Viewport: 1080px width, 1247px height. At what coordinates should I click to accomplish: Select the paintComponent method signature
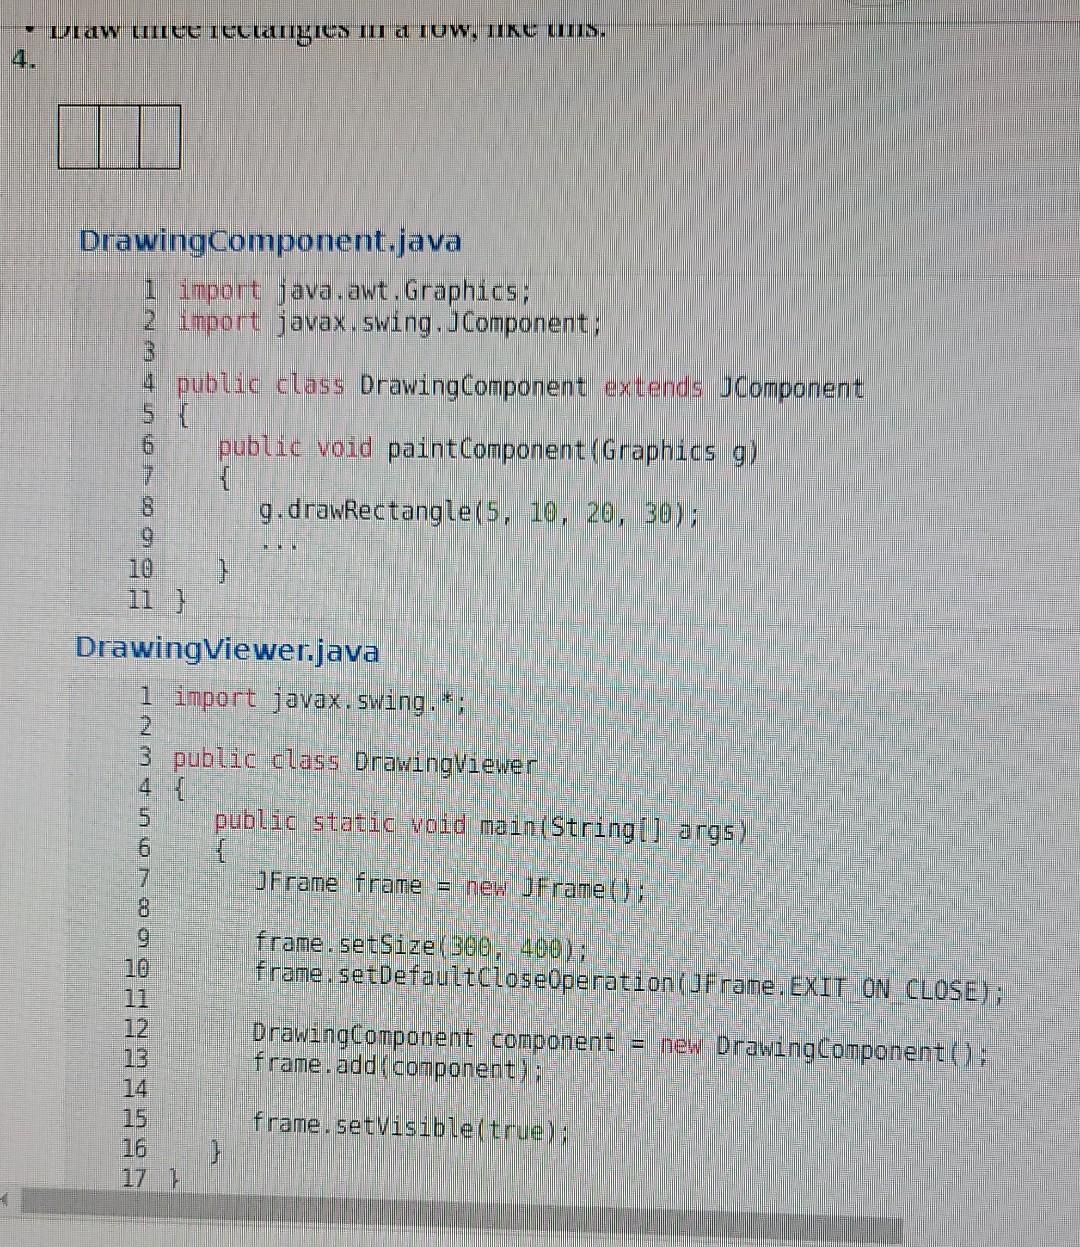pyautogui.click(x=485, y=451)
